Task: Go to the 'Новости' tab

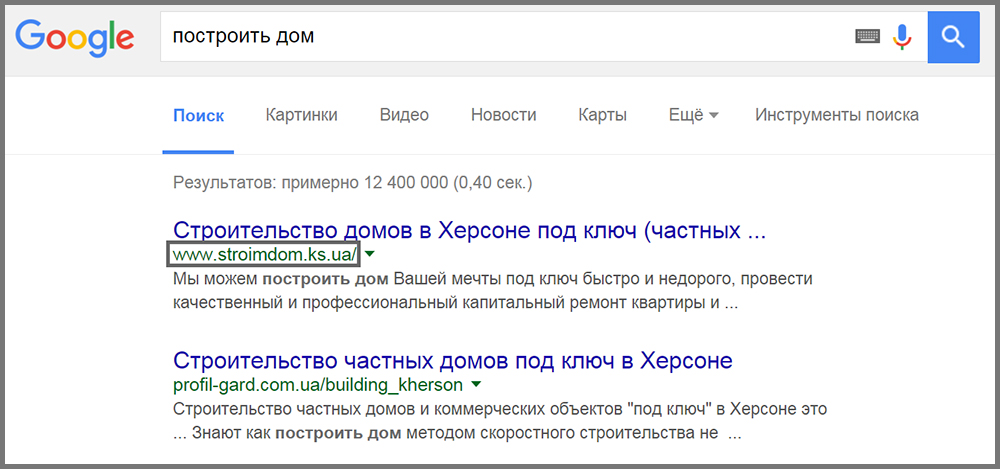Action: [x=503, y=115]
